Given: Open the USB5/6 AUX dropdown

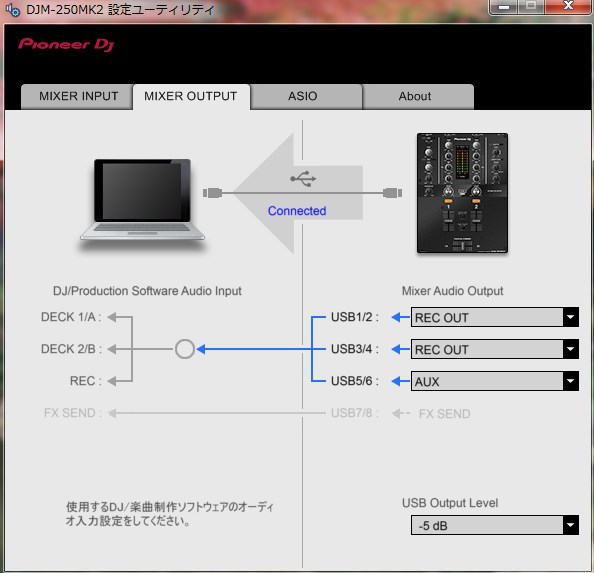Looking at the screenshot, I should [495, 381].
